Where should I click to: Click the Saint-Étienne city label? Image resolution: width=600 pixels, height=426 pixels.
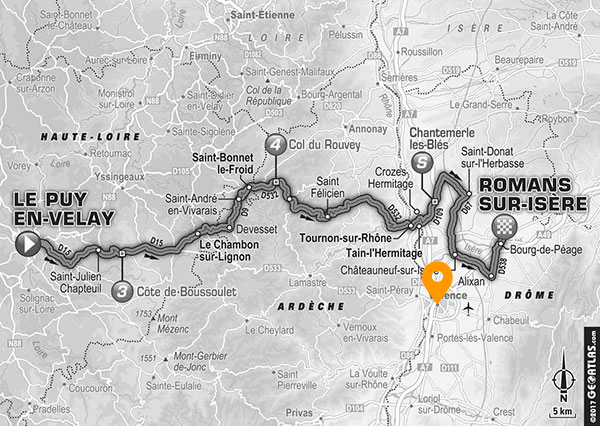coord(262,15)
